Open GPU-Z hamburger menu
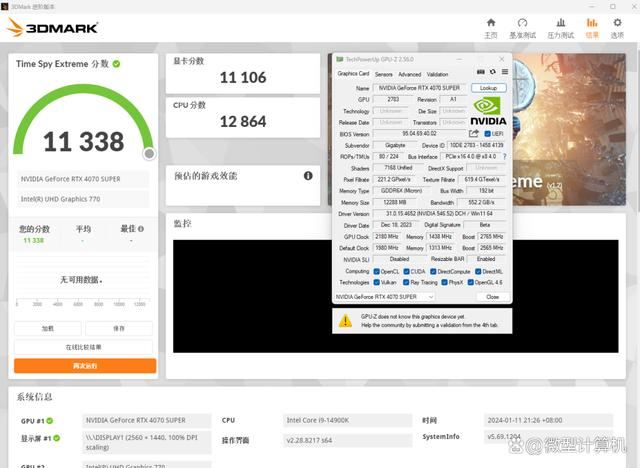 [505, 72]
